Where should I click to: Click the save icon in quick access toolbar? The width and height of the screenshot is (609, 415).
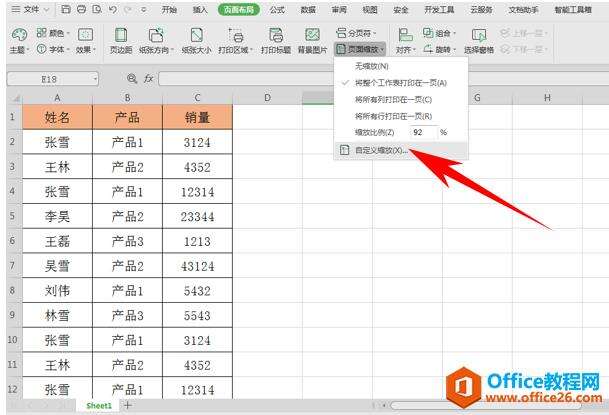pyautogui.click(x=66, y=9)
